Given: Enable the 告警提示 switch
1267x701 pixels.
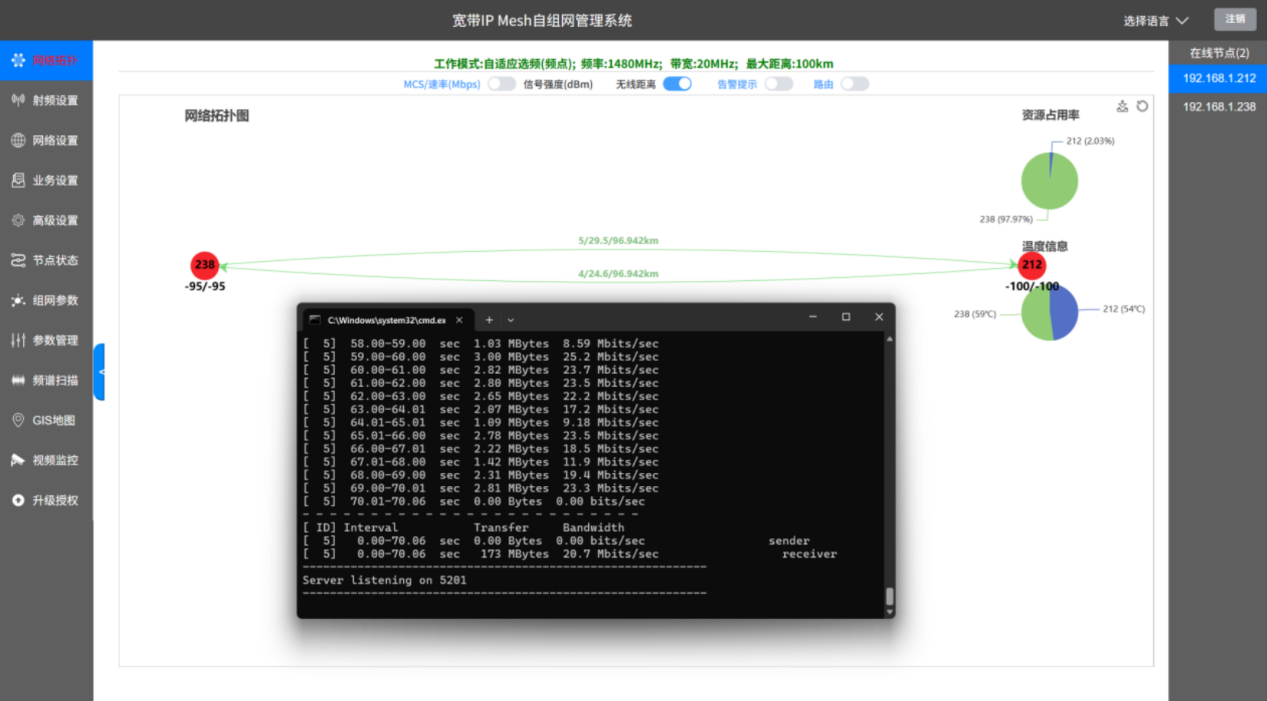Looking at the screenshot, I should (779, 84).
